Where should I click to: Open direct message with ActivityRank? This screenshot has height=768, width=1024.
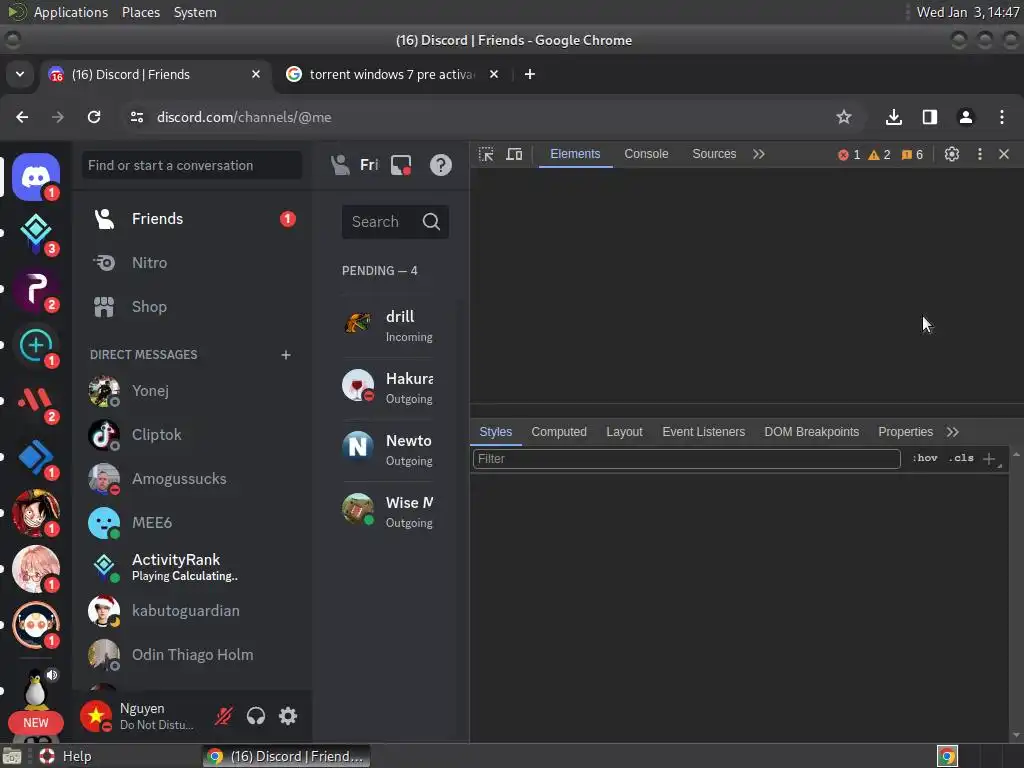pos(193,567)
